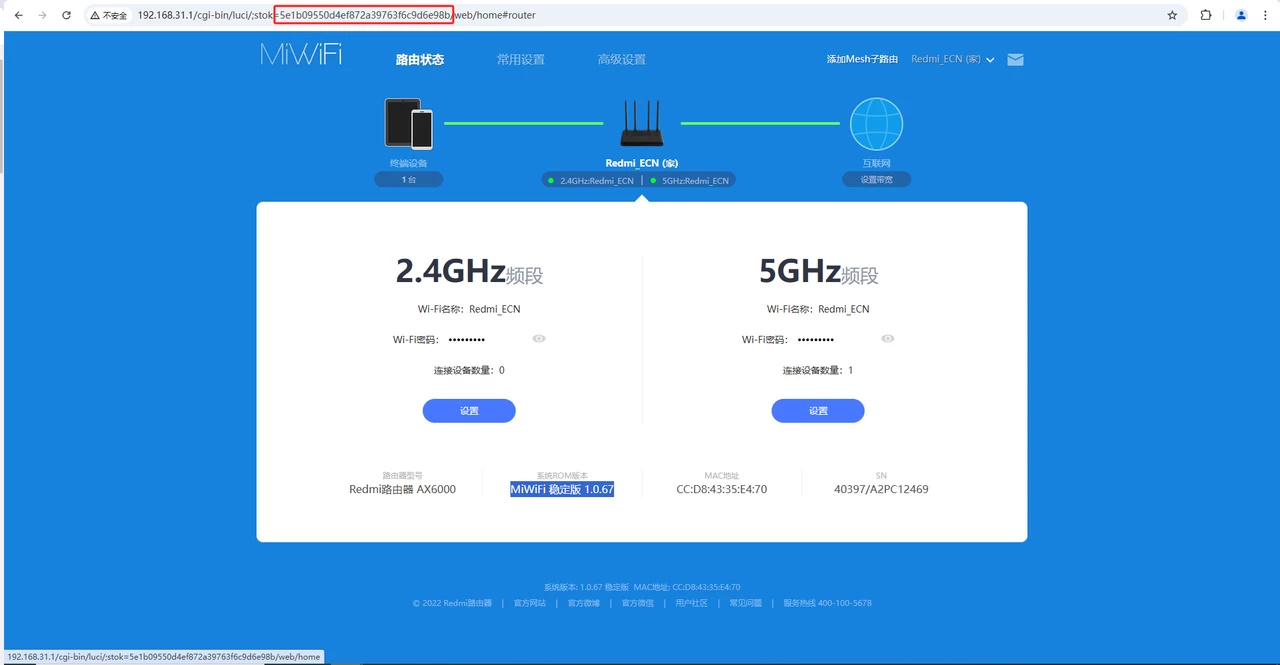Switch to the 高级设置 tab
1280x665 pixels.
[621, 60]
